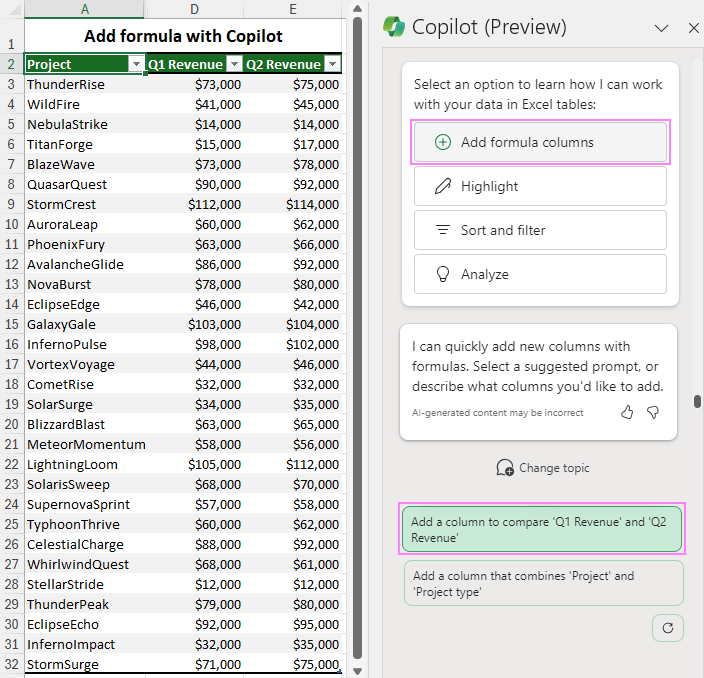Select AvalancheGlide Q1 Revenue $86,000
This screenshot has width=704, height=678.
(194, 264)
